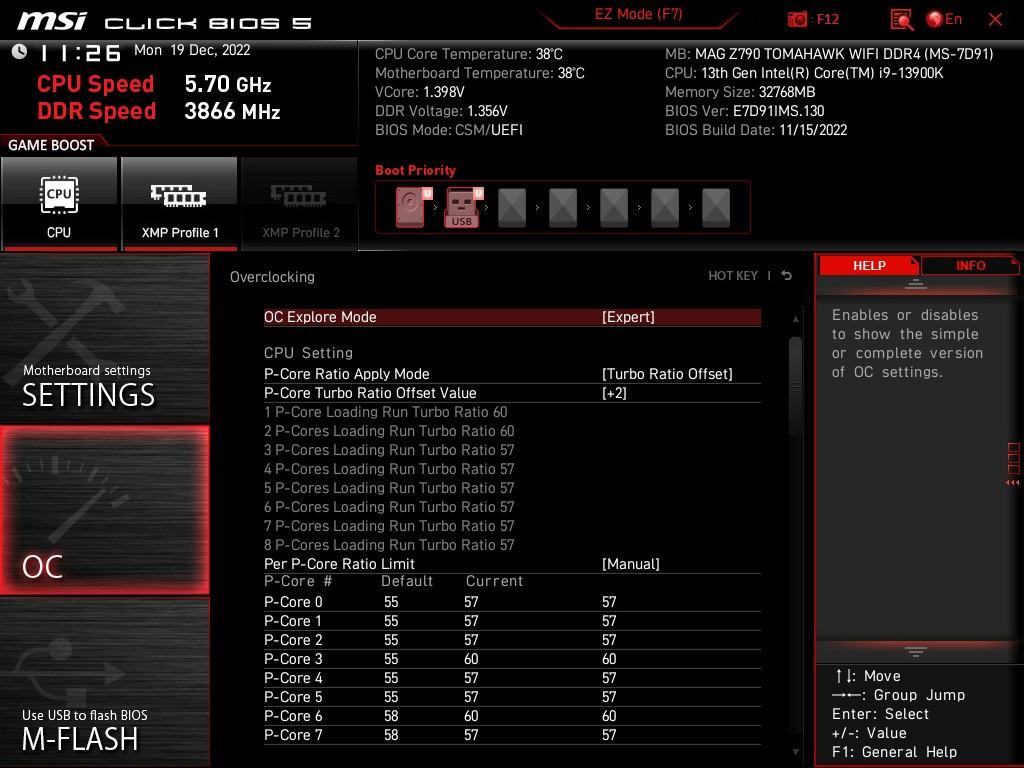Change language with the En globe icon
Viewport: 1024px width, 768px height.
[944, 19]
